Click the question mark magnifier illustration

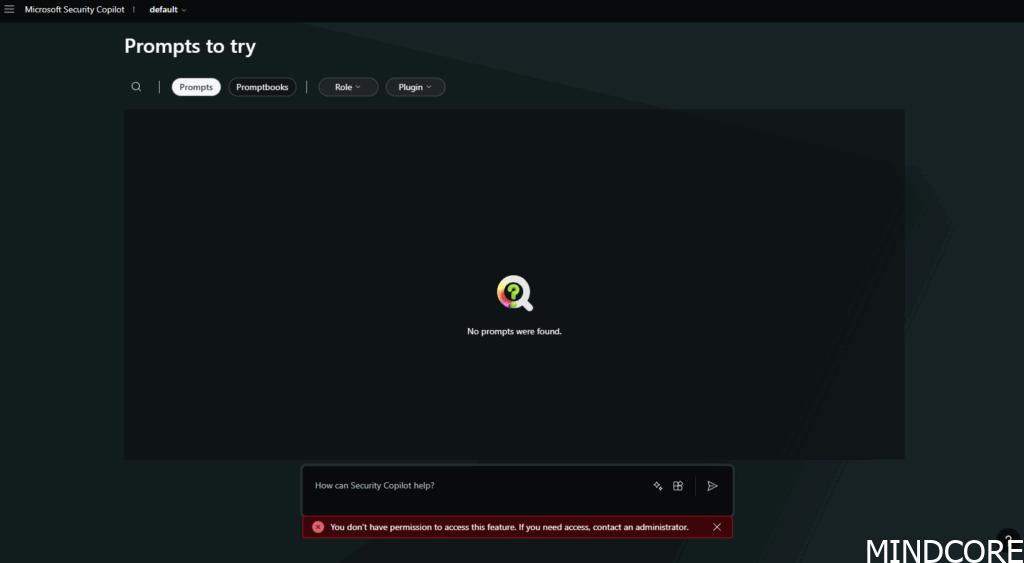pos(514,293)
